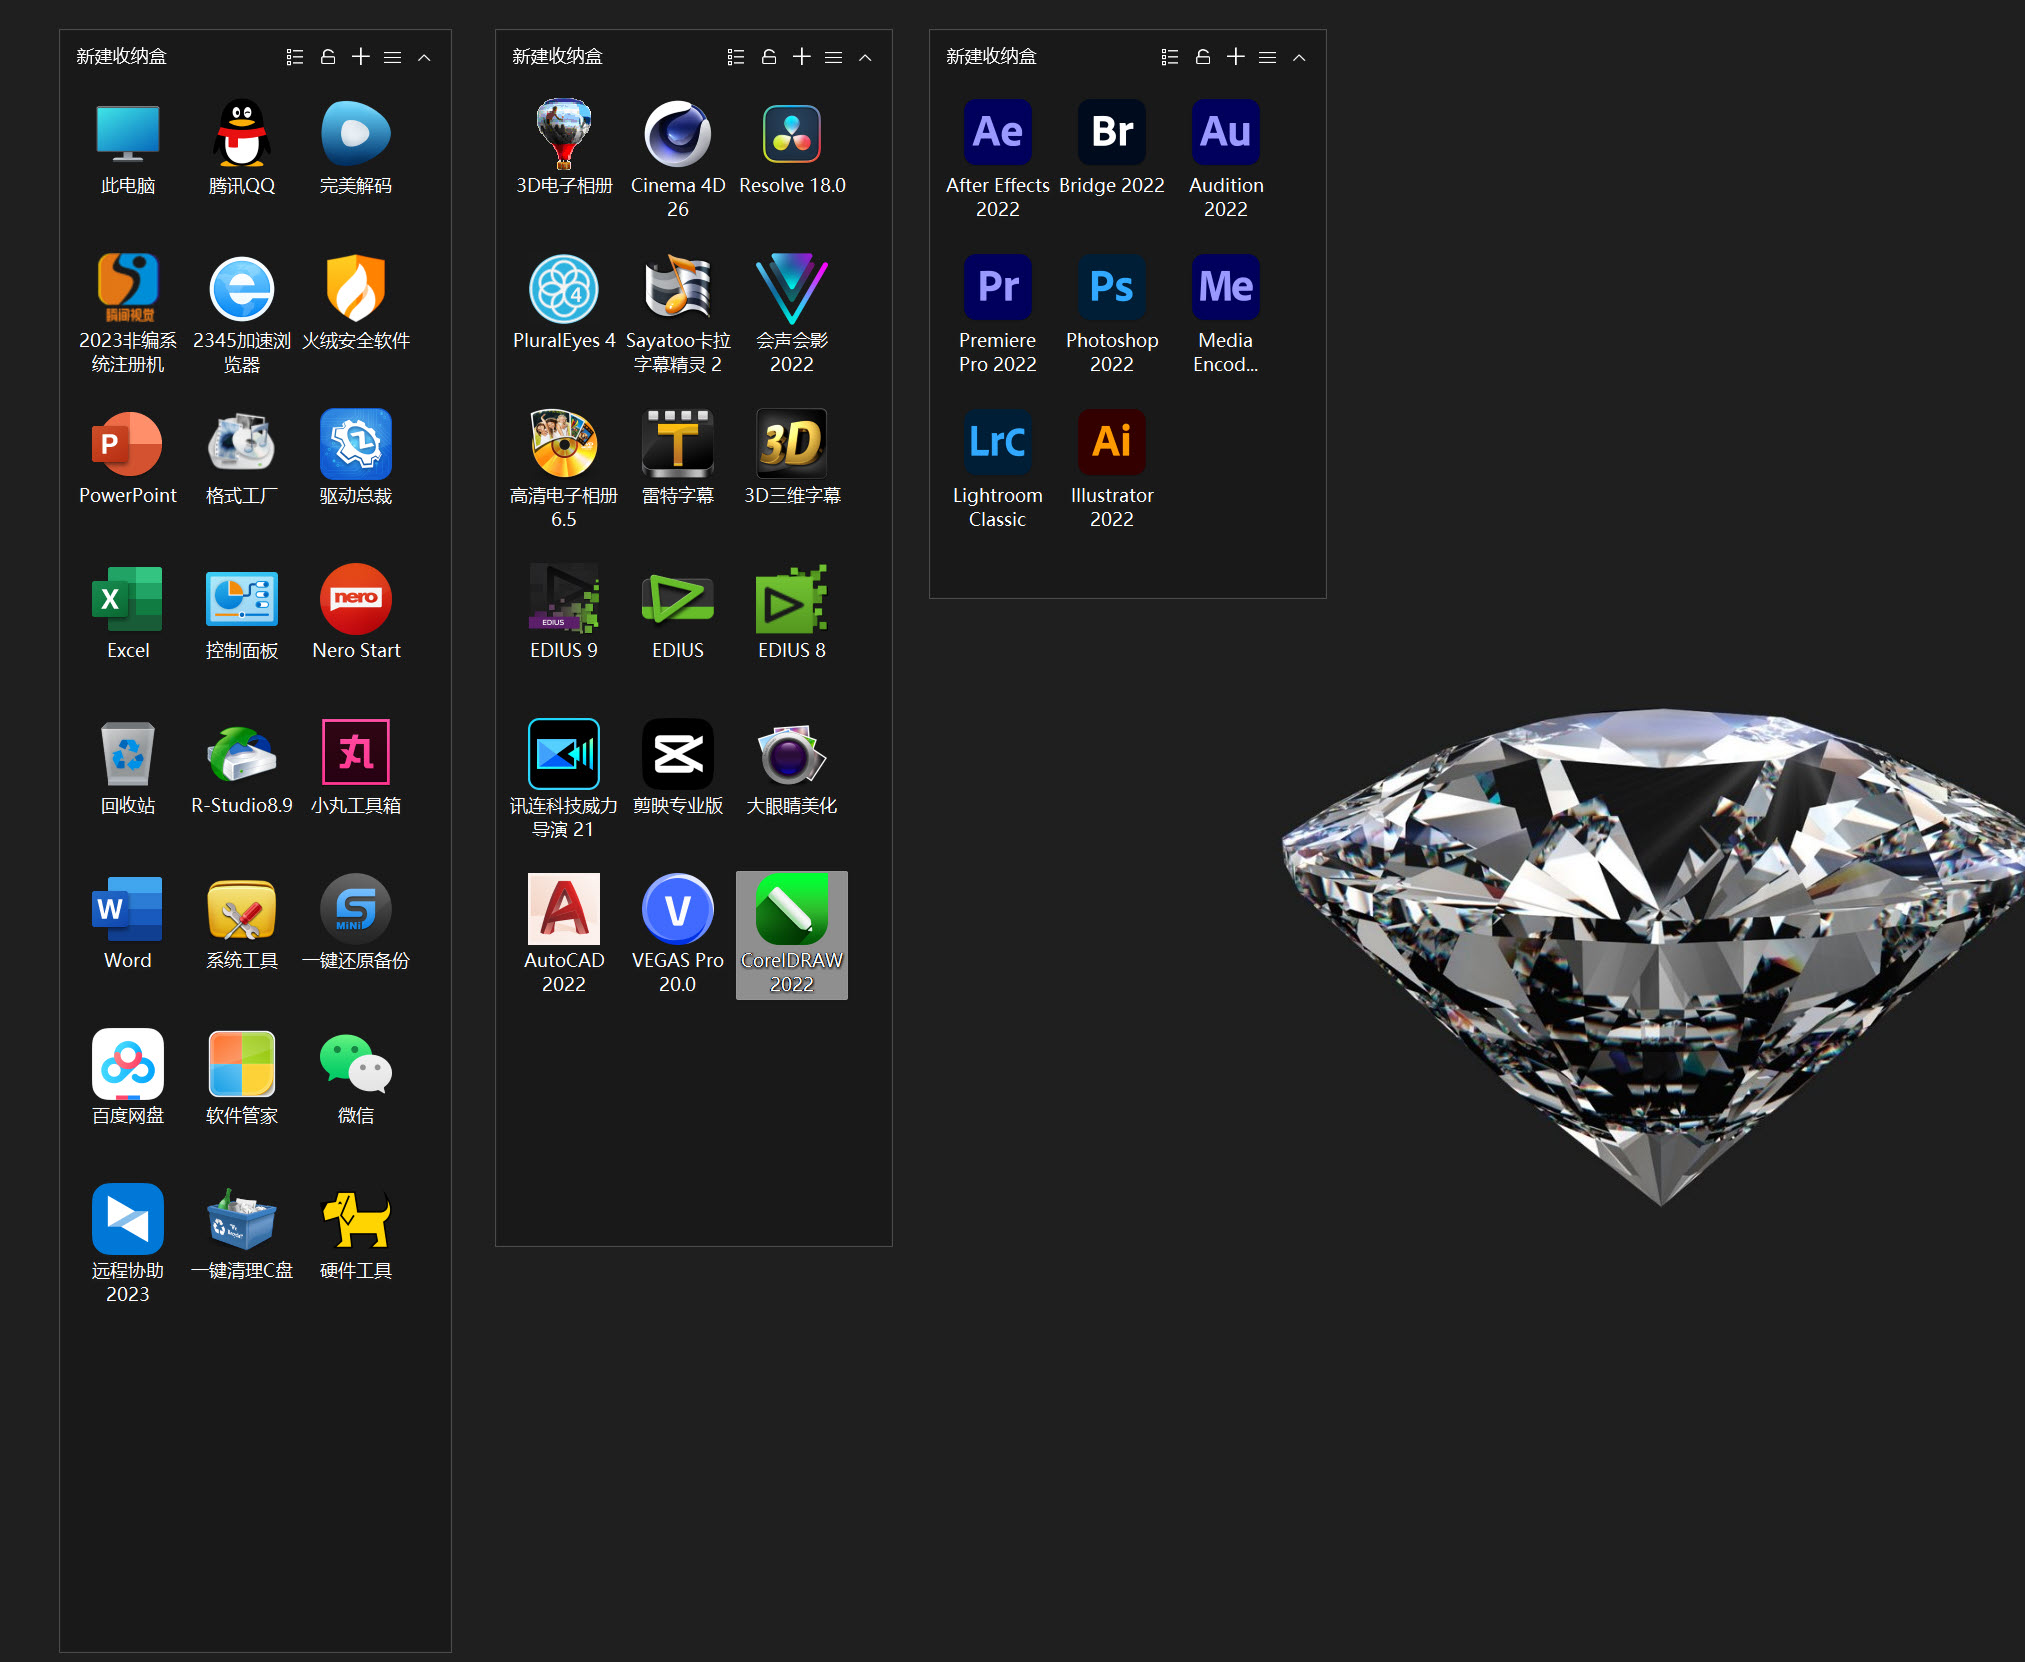Launch 火绒安全软件 shield icon
2025x1662 pixels.
pos(356,289)
